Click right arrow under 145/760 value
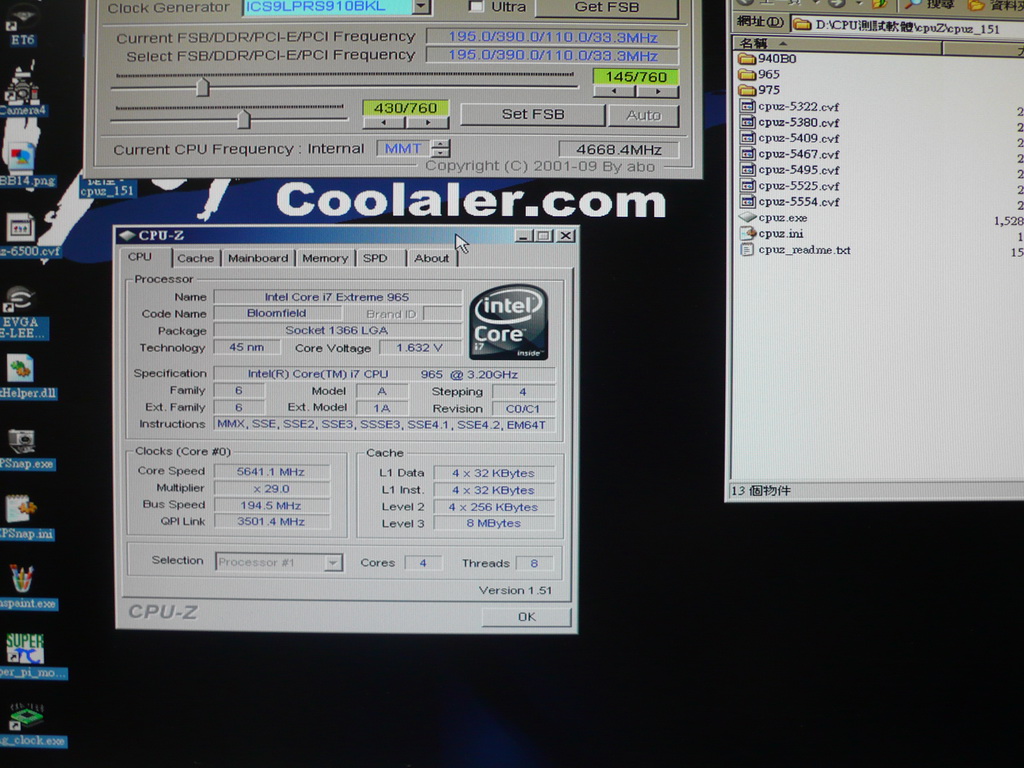 point(658,91)
